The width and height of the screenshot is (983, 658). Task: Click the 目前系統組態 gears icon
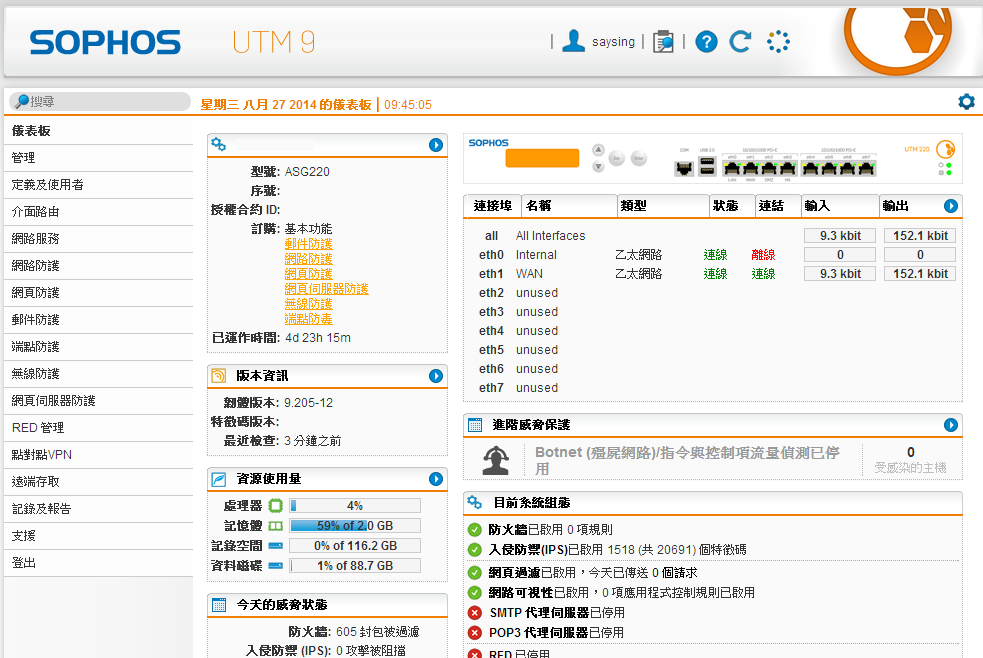coord(475,502)
